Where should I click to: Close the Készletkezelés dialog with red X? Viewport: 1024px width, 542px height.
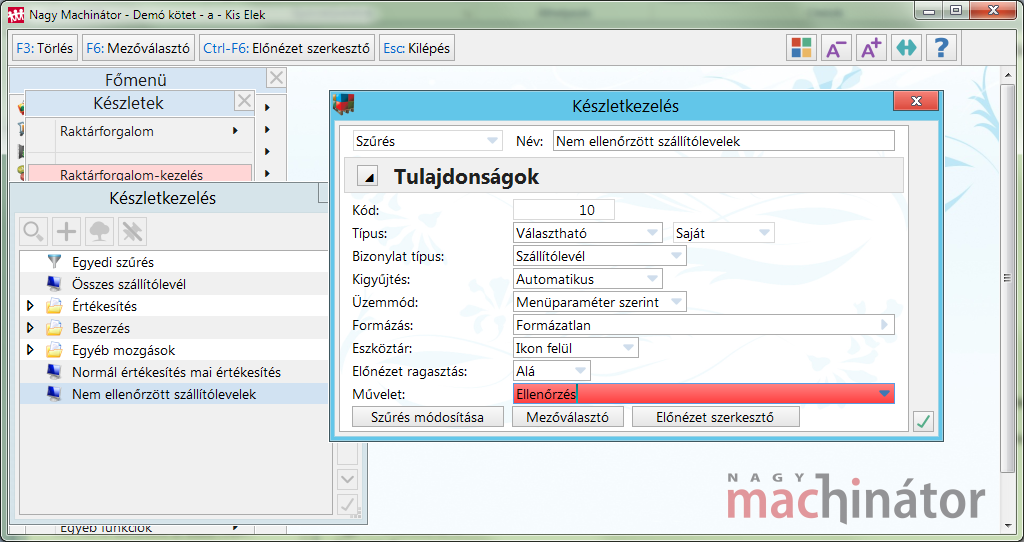click(916, 101)
